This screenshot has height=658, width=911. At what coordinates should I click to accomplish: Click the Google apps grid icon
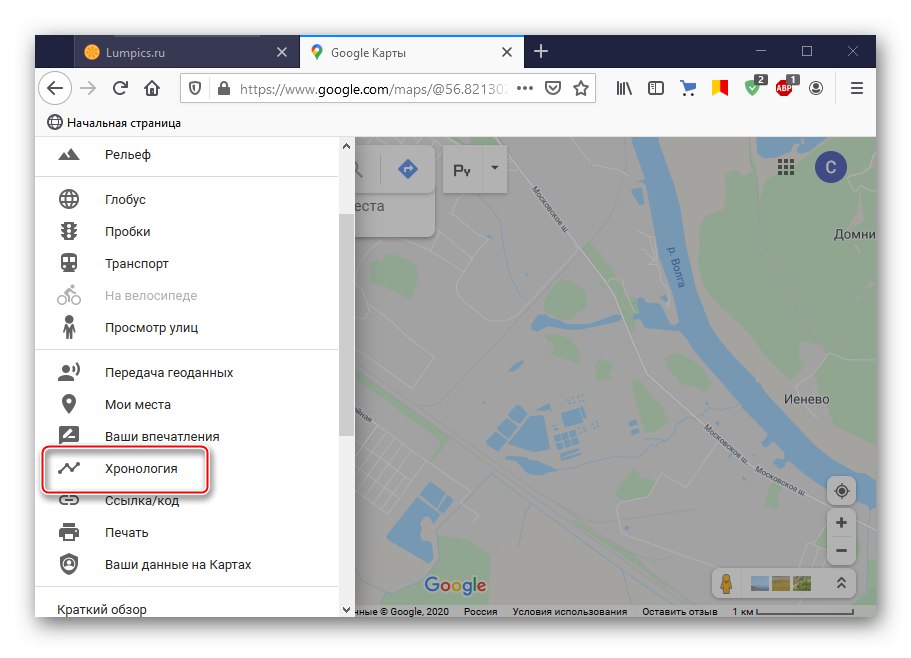coord(787,166)
